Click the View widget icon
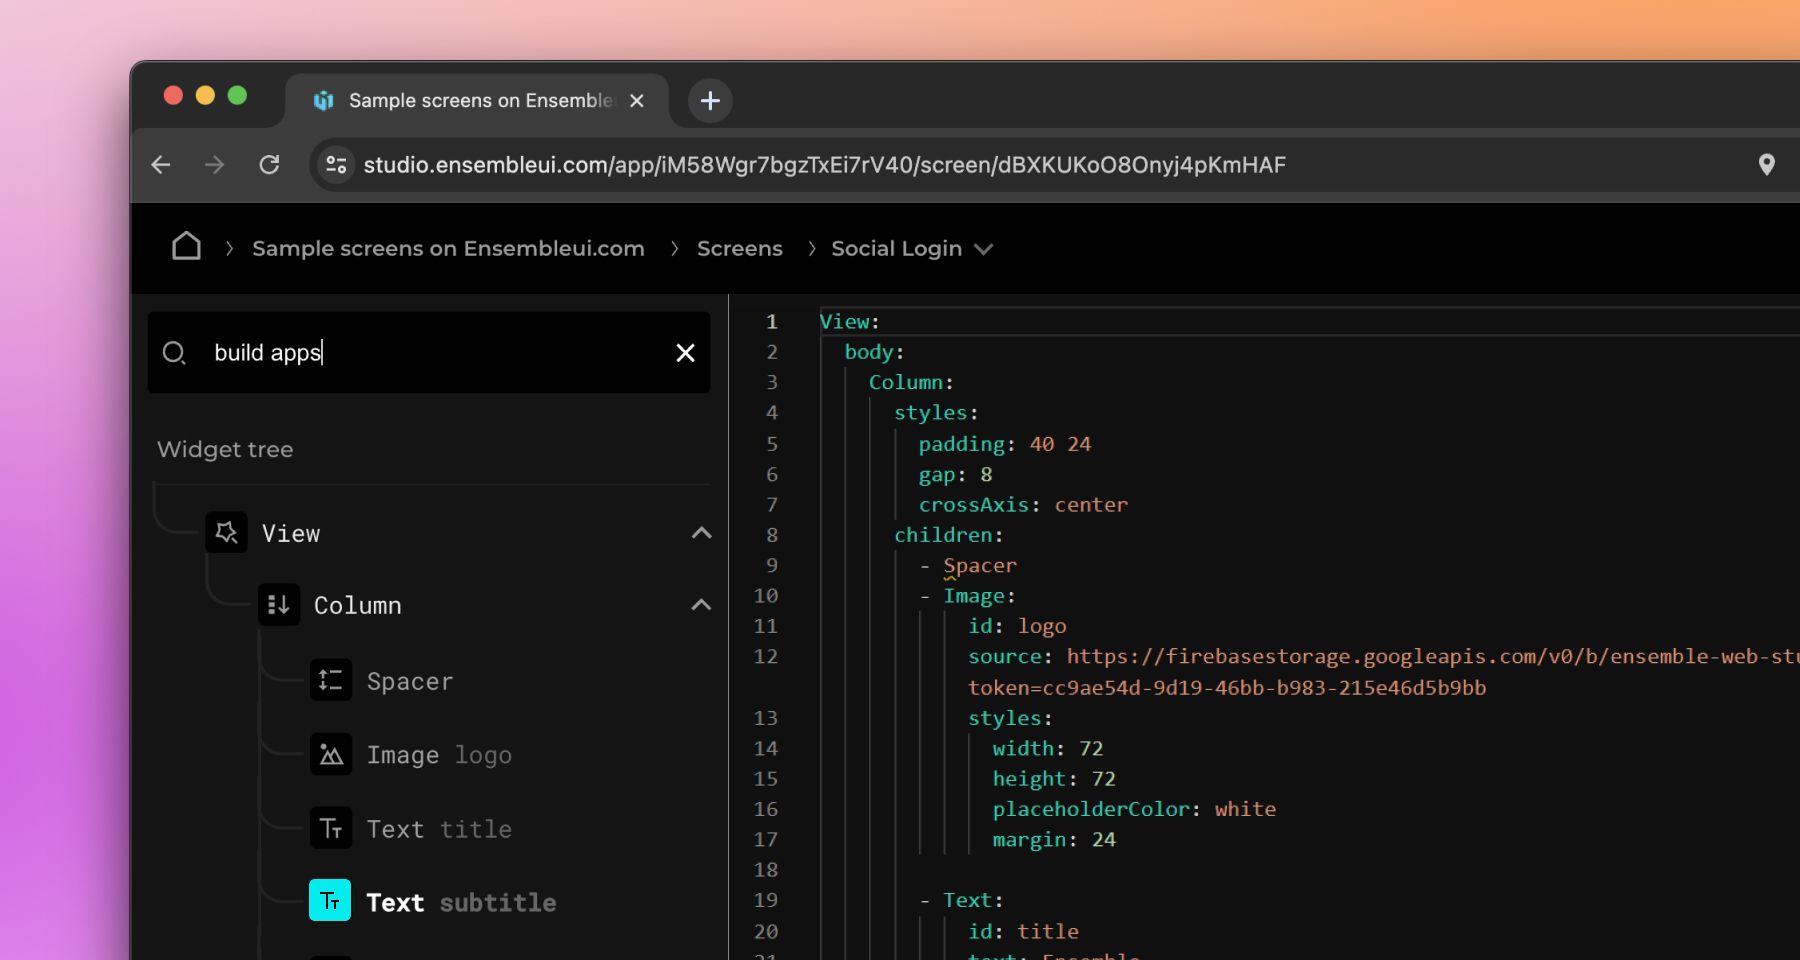This screenshot has height=960, width=1800. (226, 532)
